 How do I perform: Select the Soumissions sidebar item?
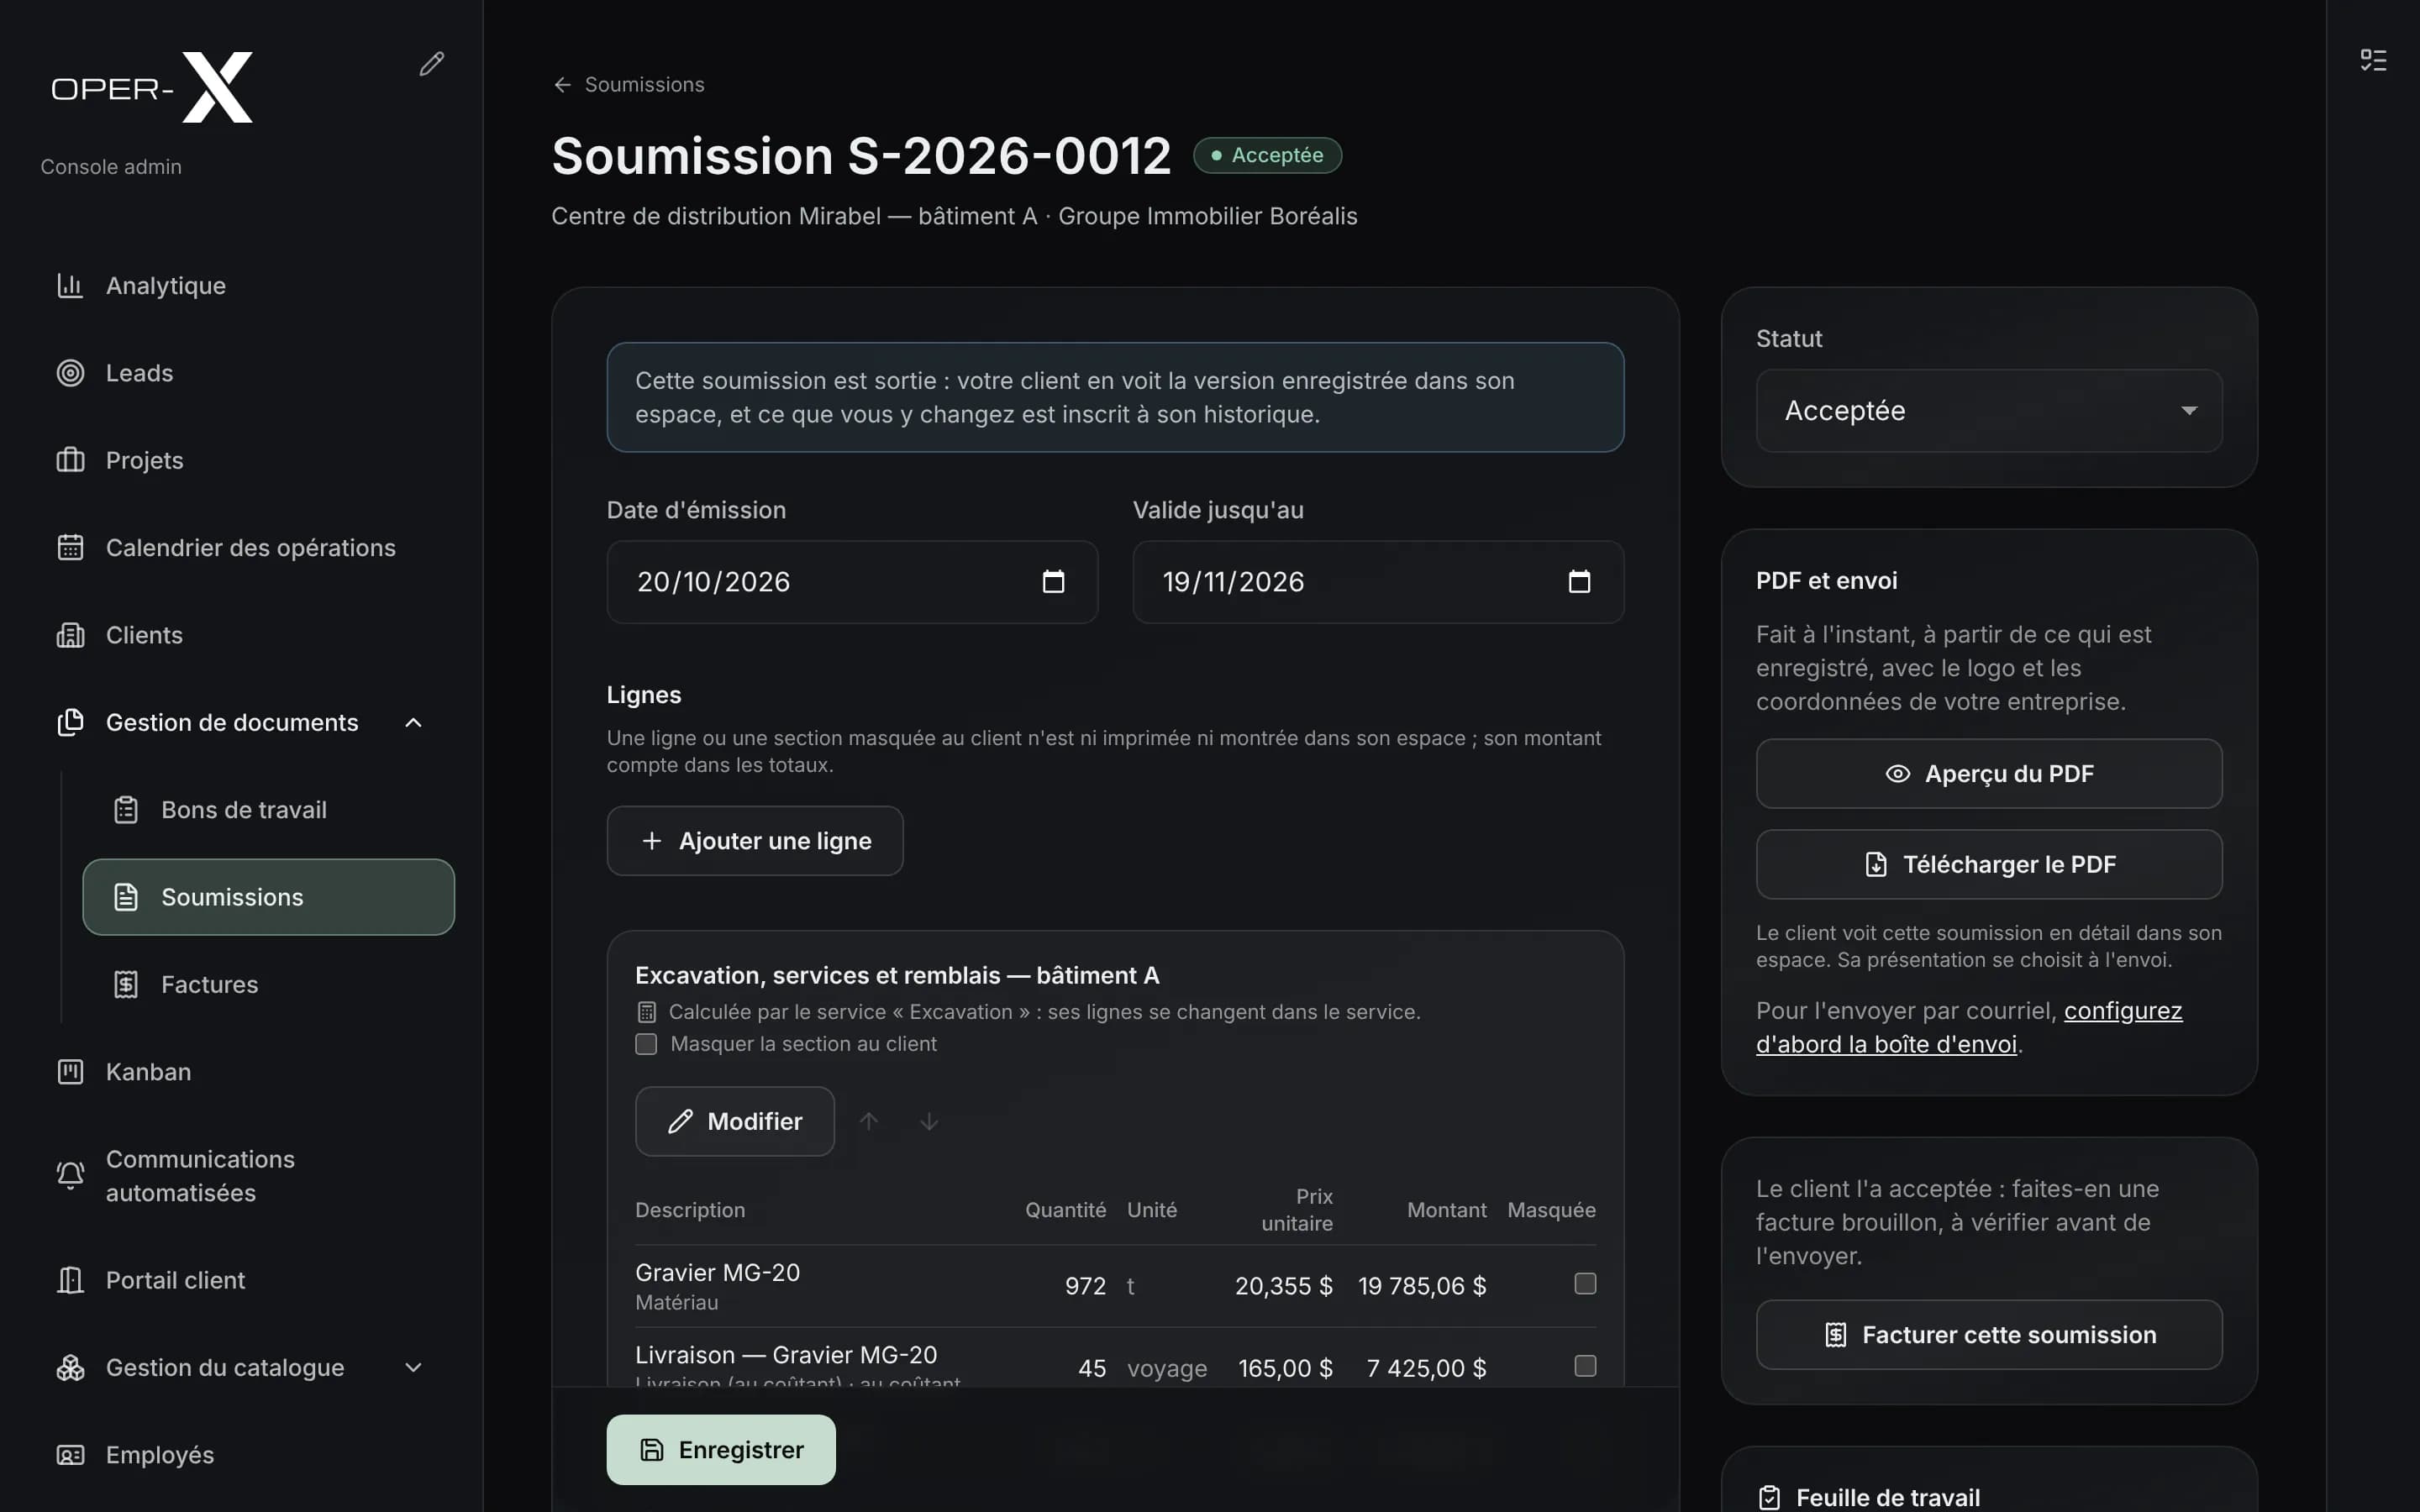[x=268, y=897]
